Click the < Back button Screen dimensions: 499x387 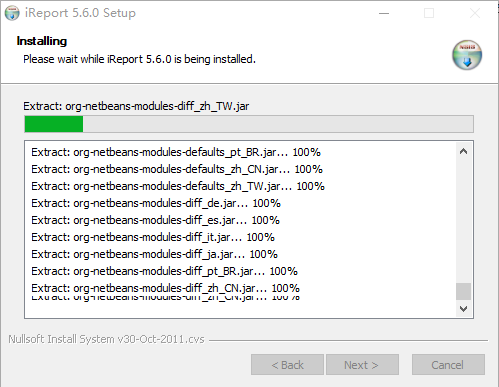(287, 365)
